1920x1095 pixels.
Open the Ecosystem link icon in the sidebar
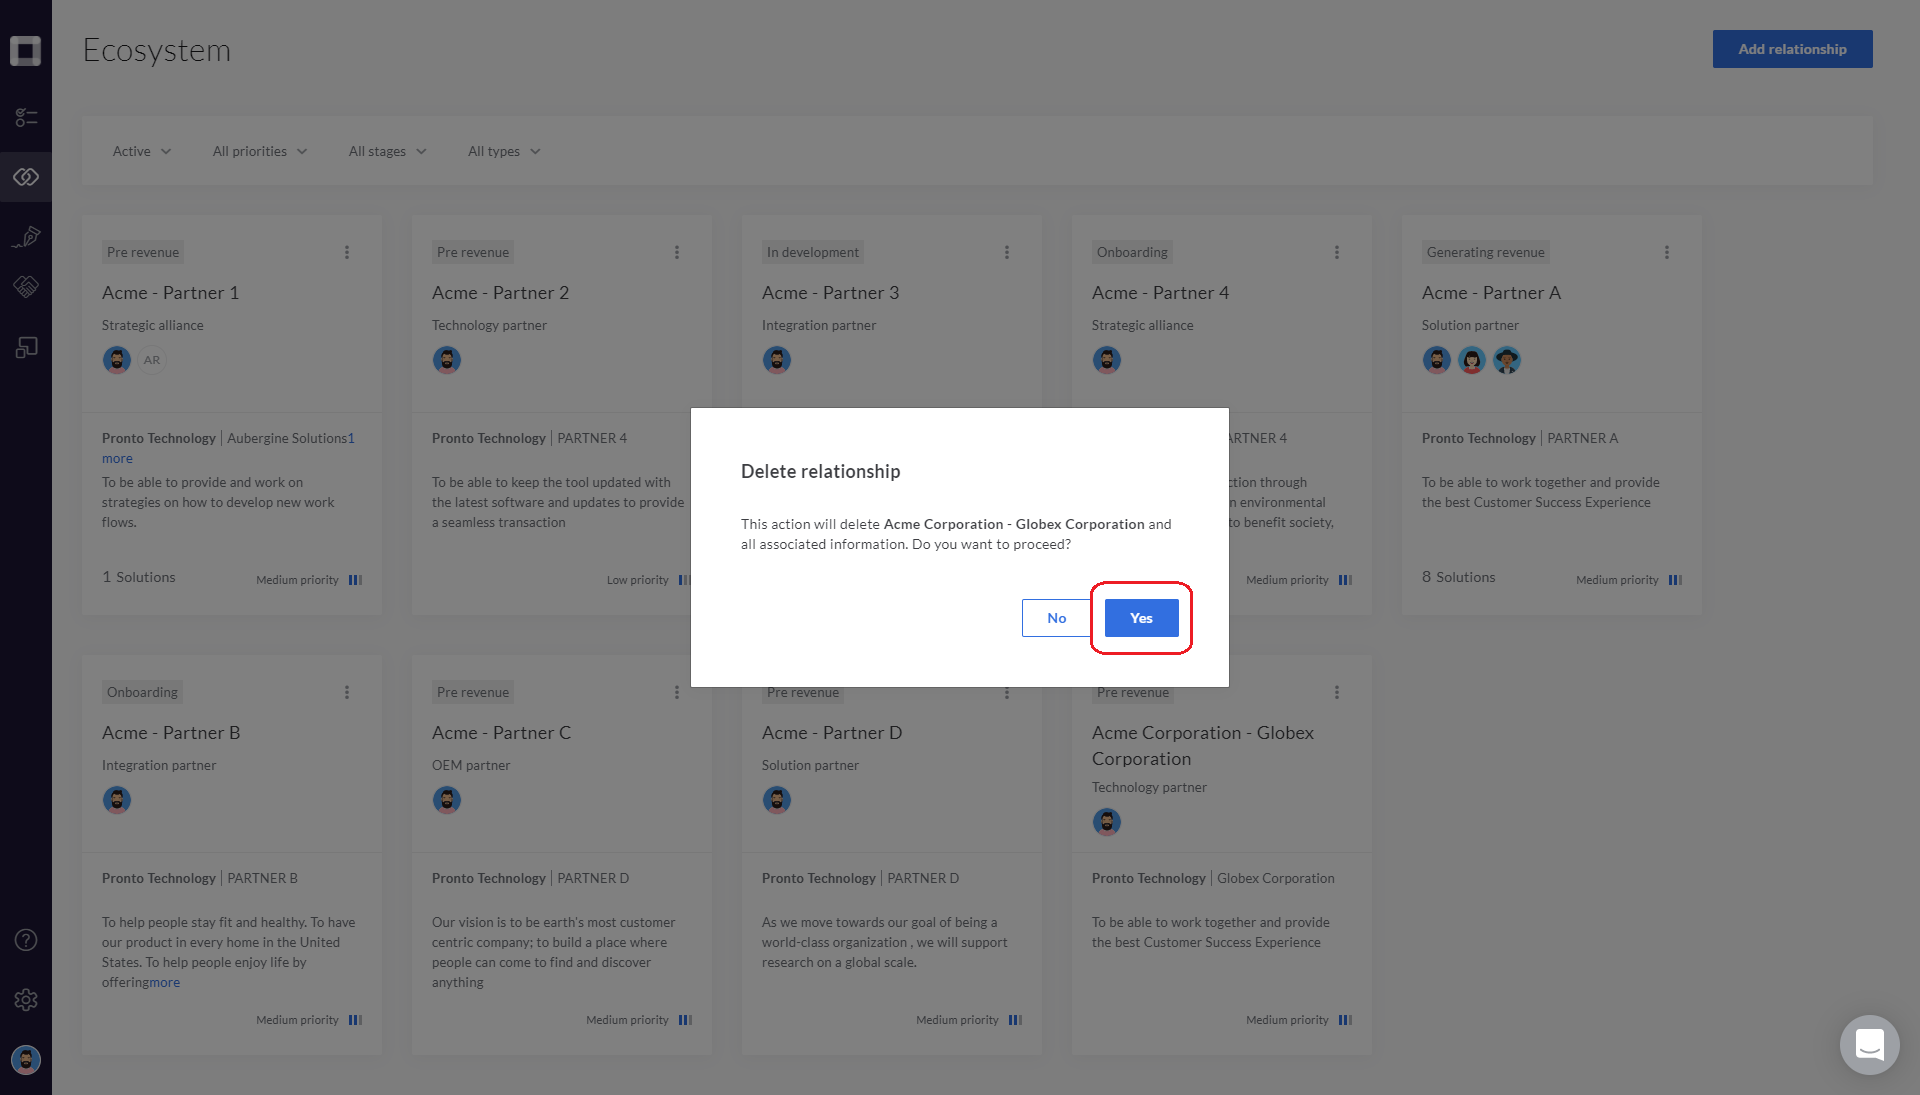(26, 177)
